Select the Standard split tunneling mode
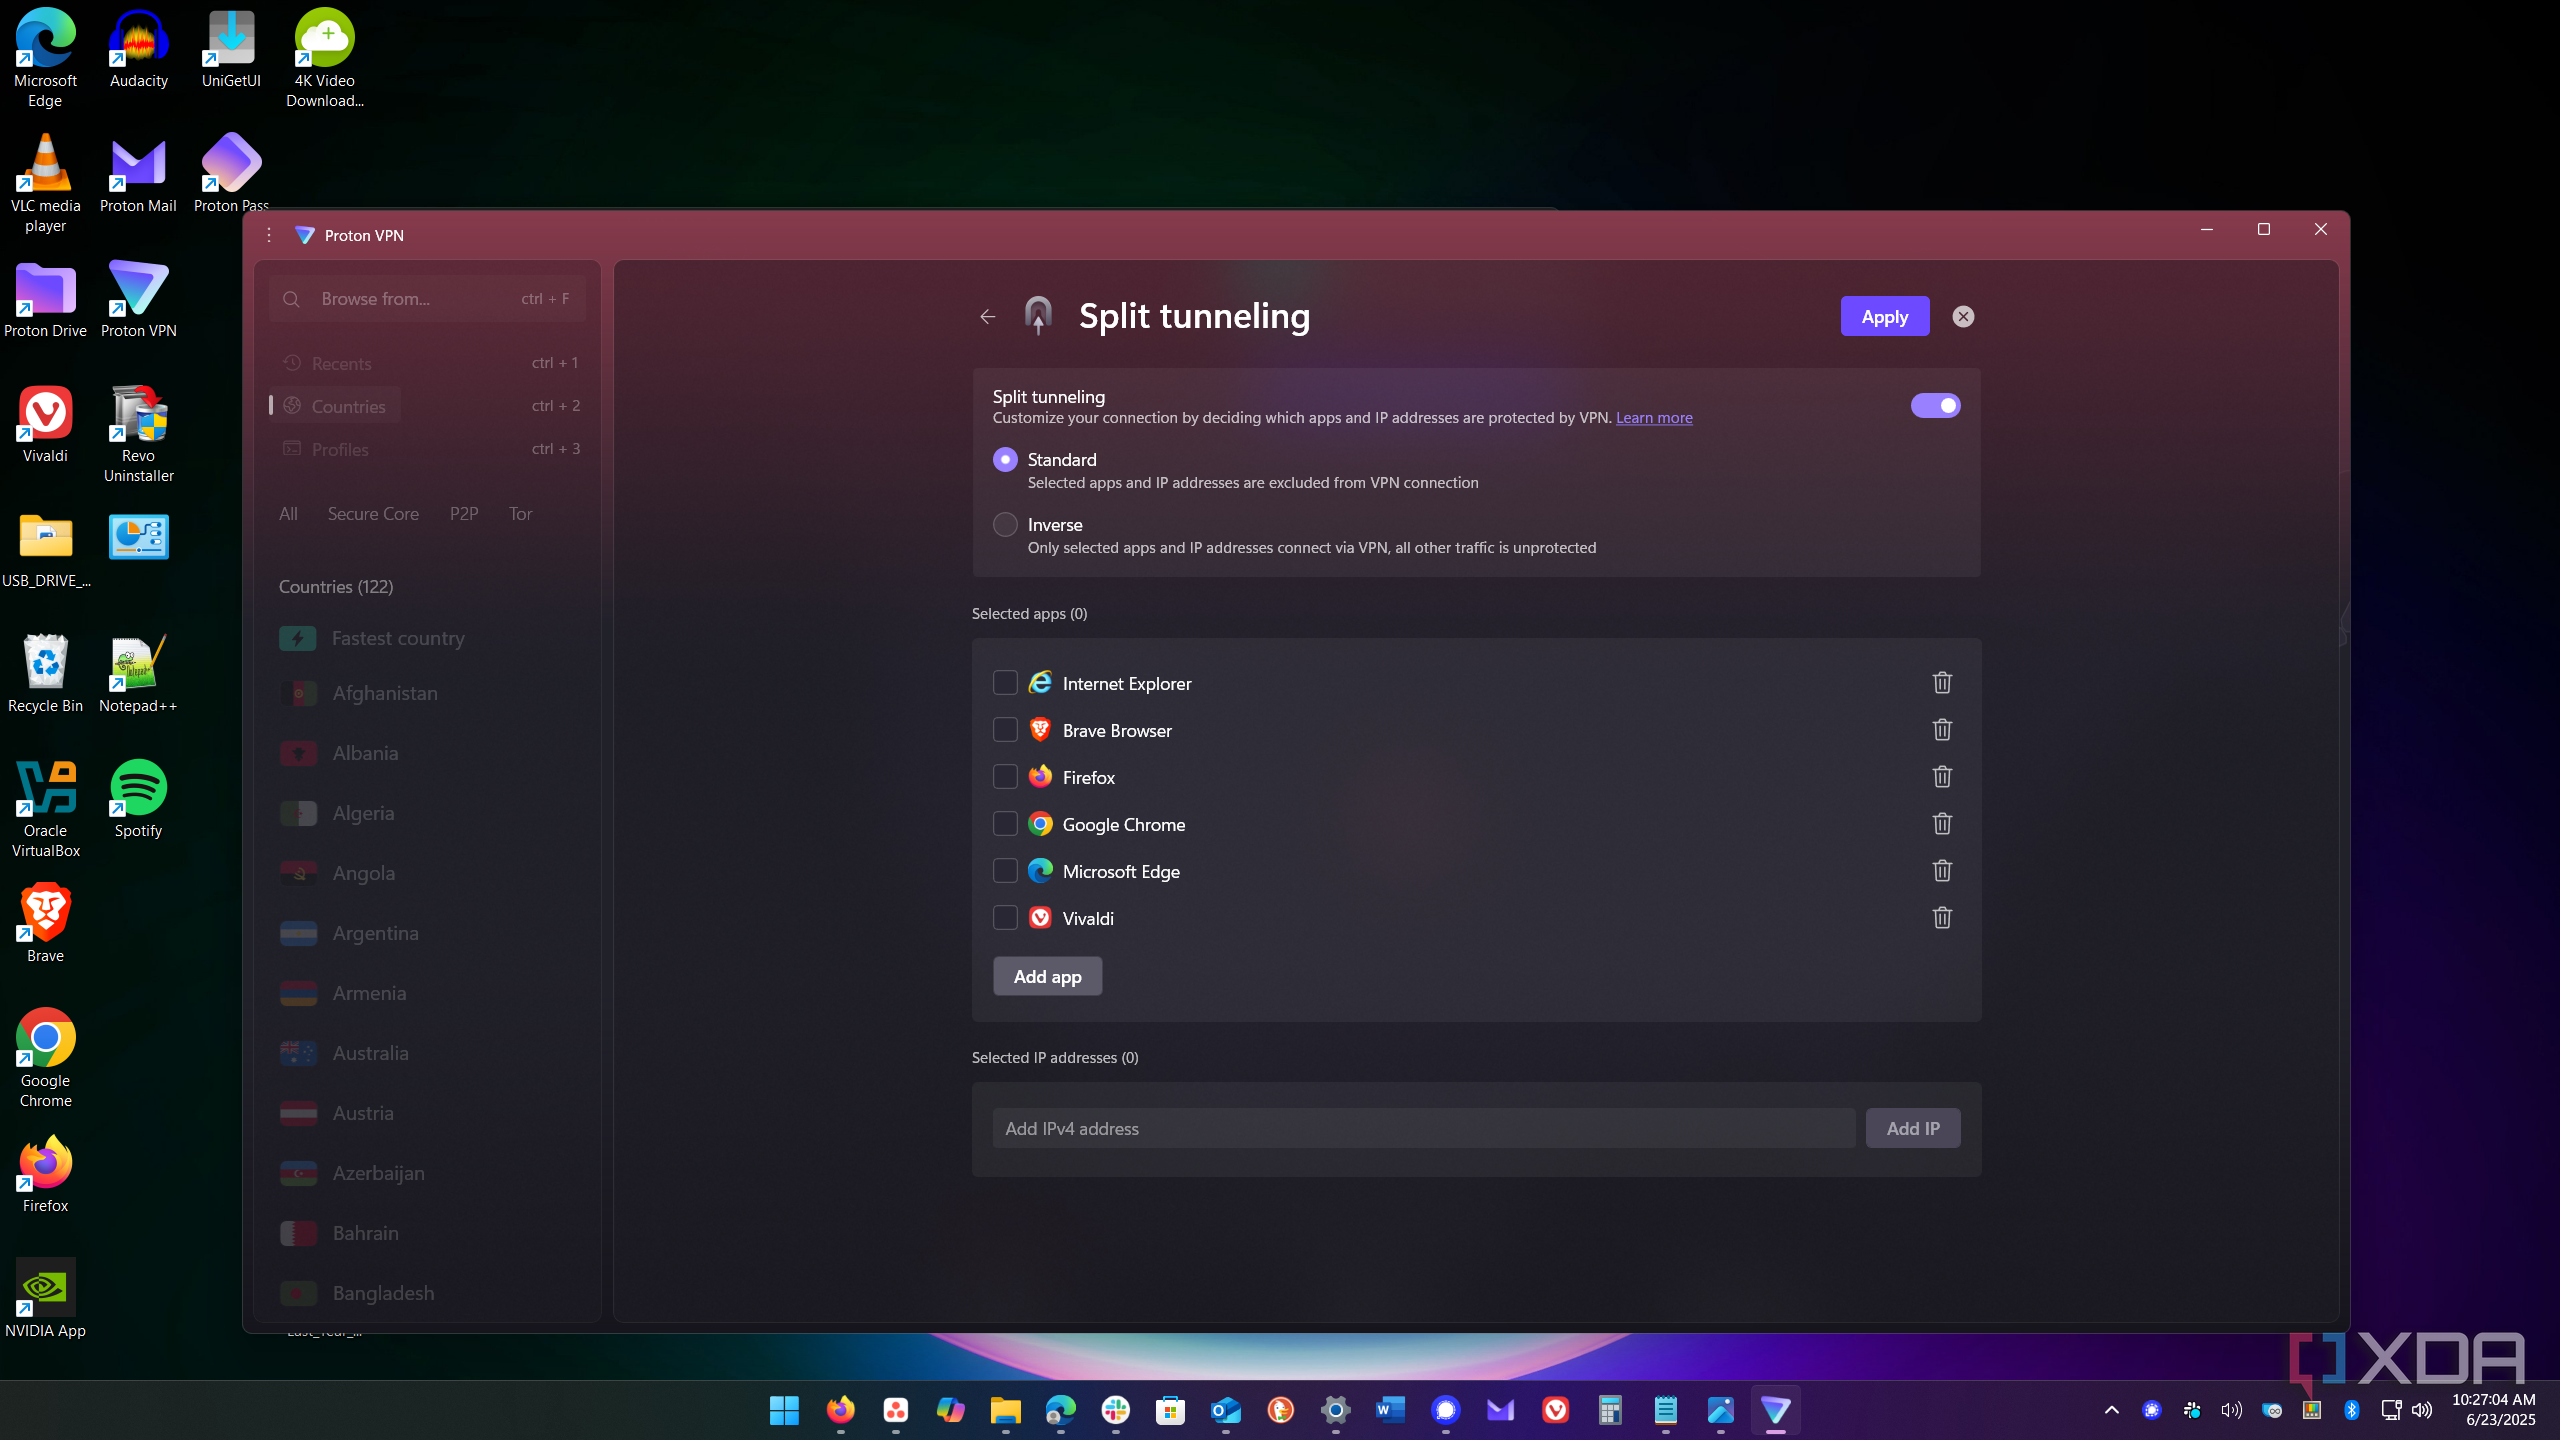 1005,460
